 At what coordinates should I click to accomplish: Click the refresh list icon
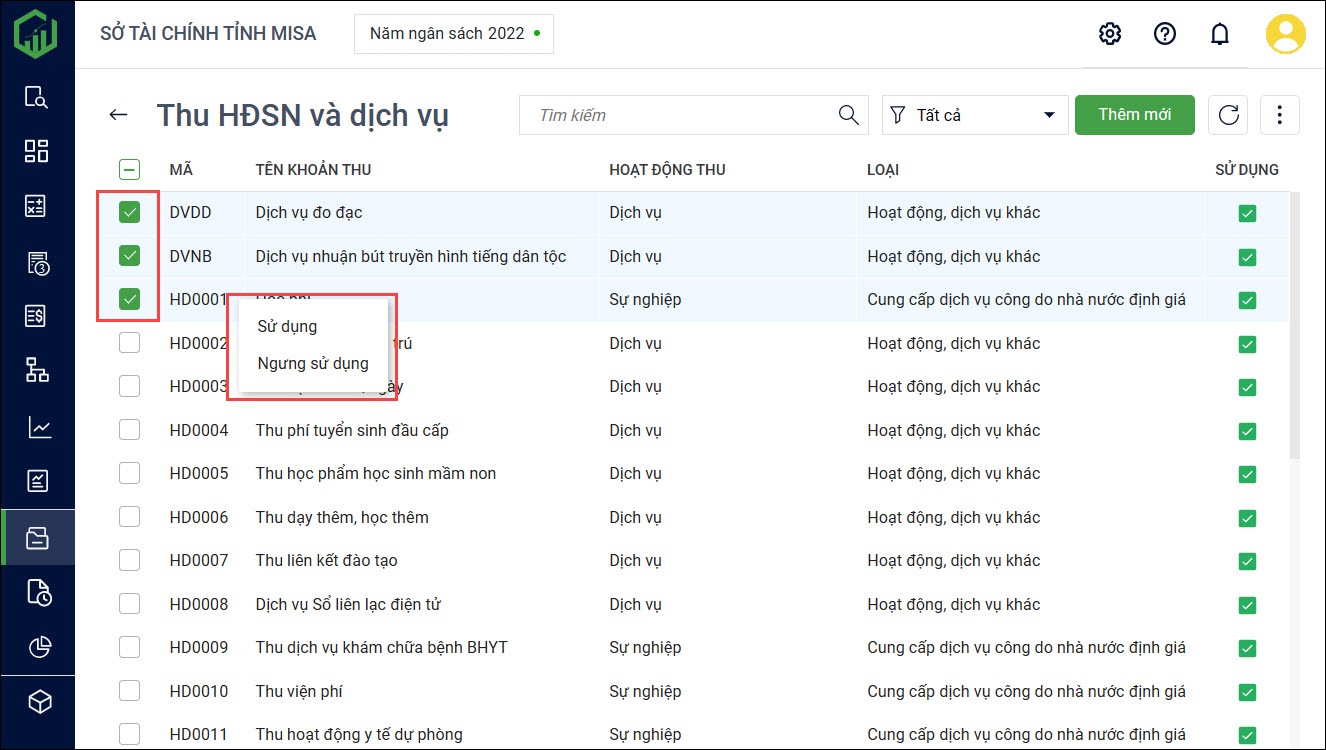tap(1228, 115)
